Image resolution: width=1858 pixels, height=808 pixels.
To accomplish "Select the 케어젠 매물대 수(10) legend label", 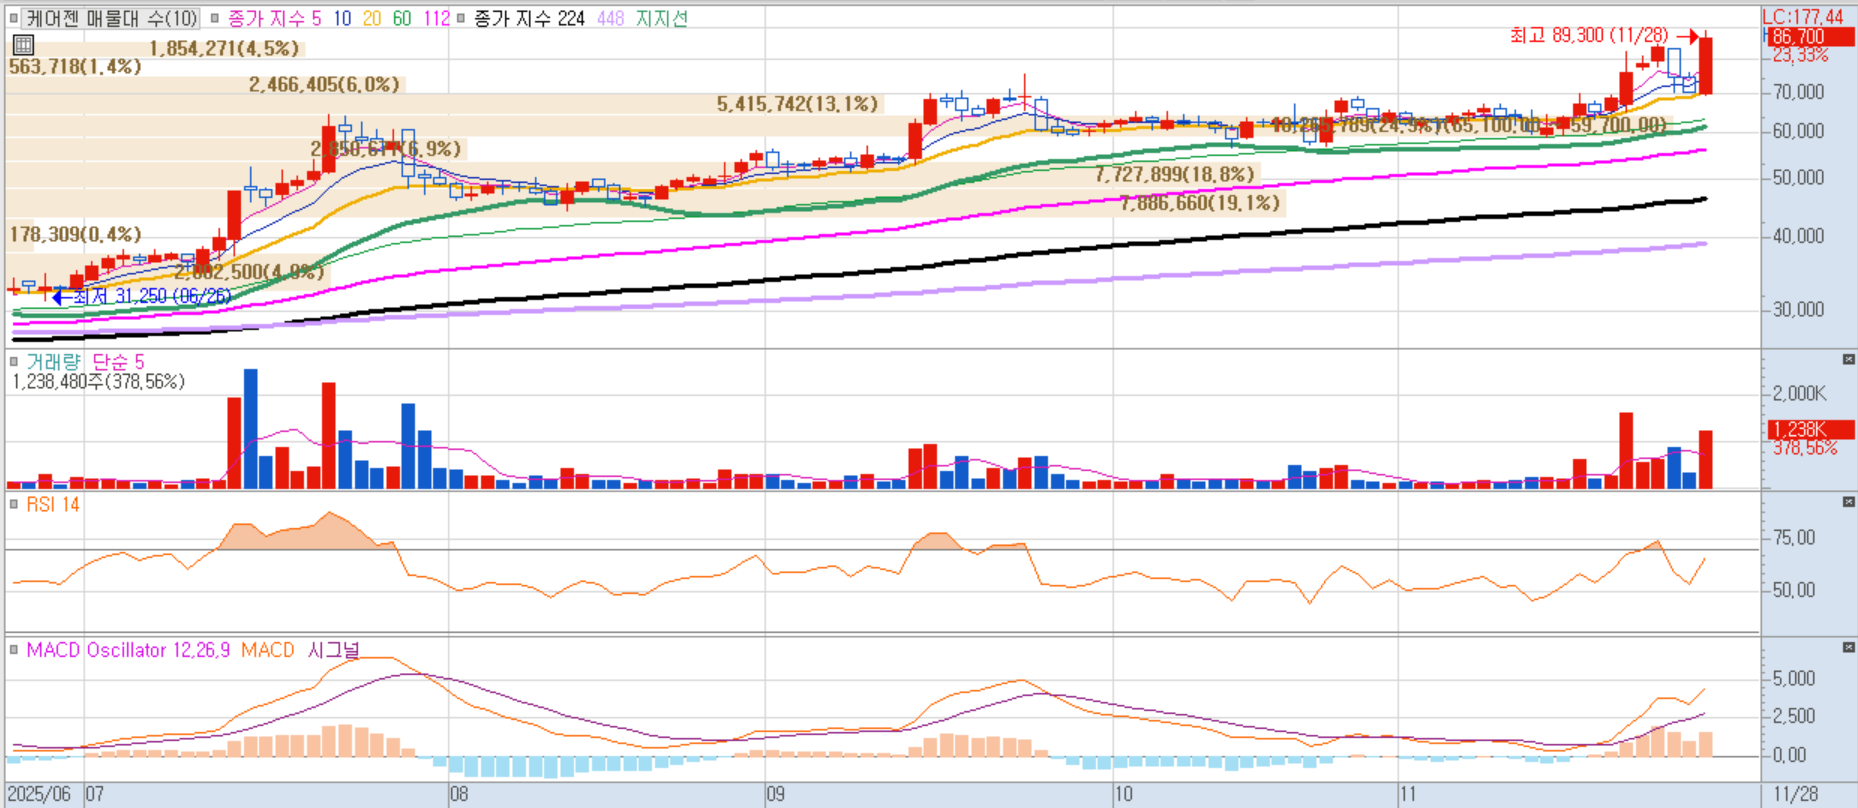I will pos(112,18).
